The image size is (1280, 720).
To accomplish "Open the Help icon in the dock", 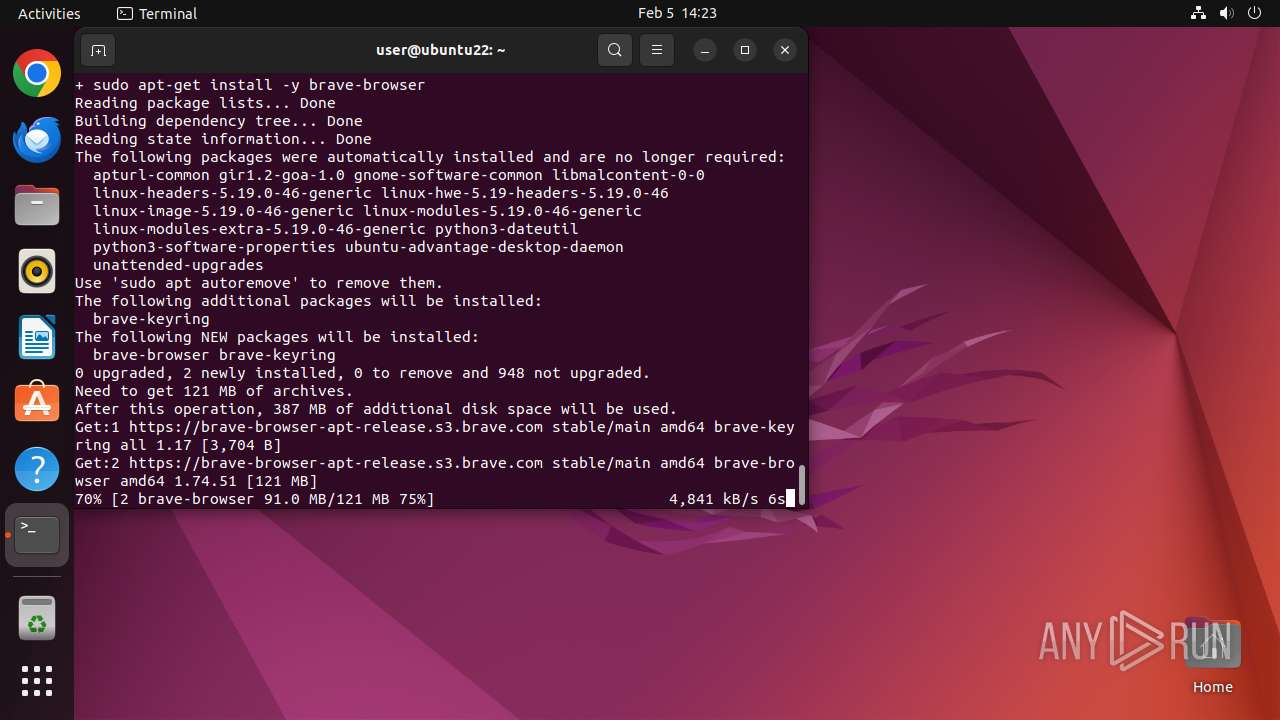I will [37, 468].
